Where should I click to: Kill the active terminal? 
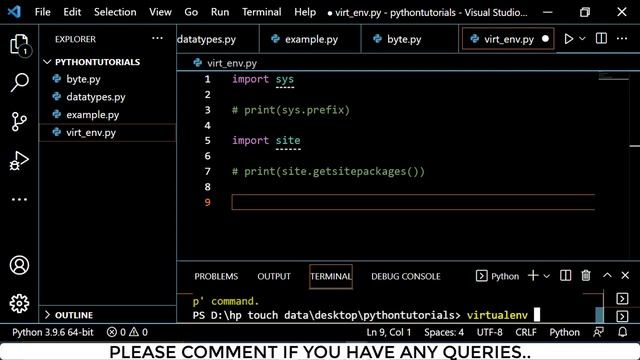pyautogui.click(x=586, y=276)
